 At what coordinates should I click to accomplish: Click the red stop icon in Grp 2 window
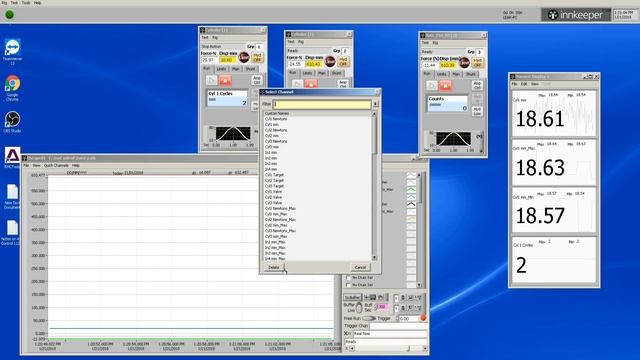click(x=311, y=84)
